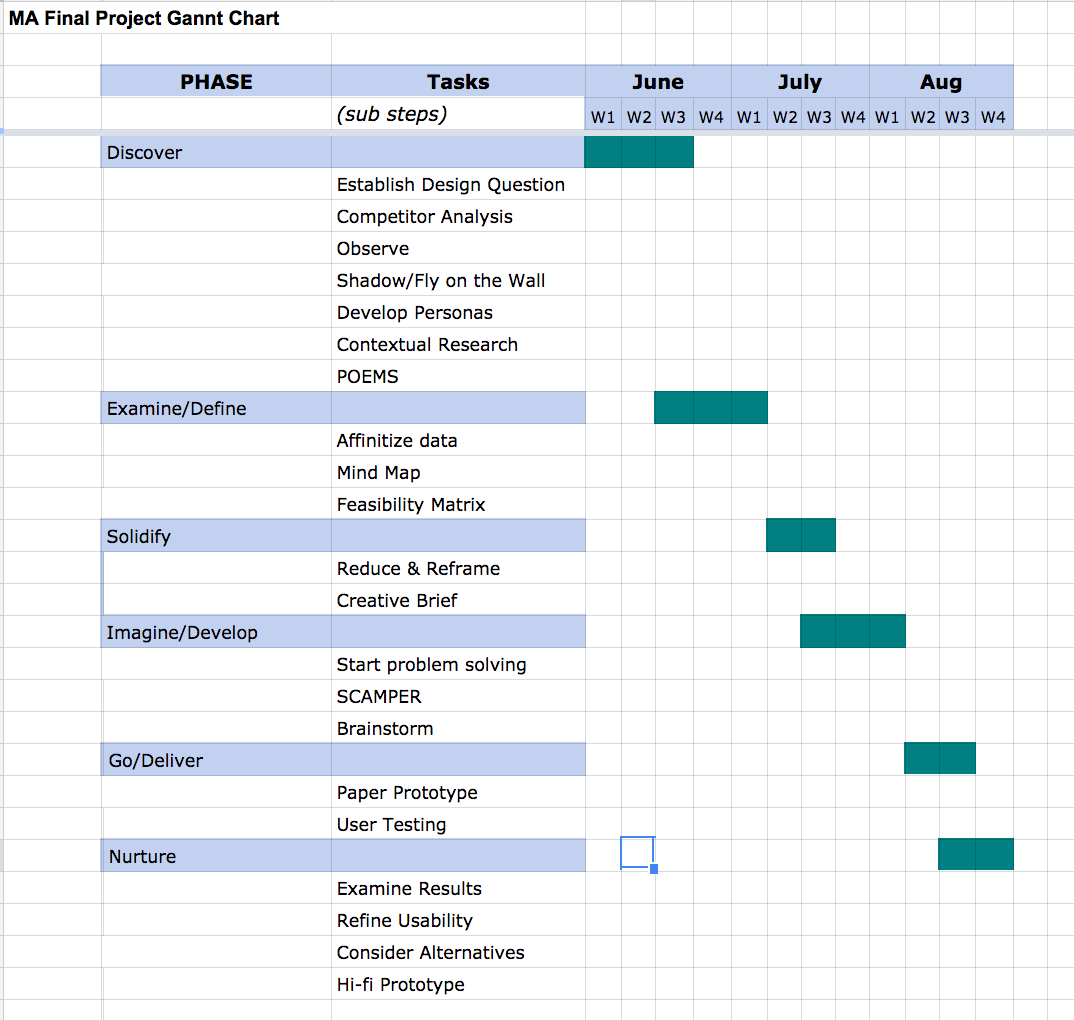The image size is (1074, 1020).
Task: Select 'Refine Usability' task cell
Action: click(458, 920)
